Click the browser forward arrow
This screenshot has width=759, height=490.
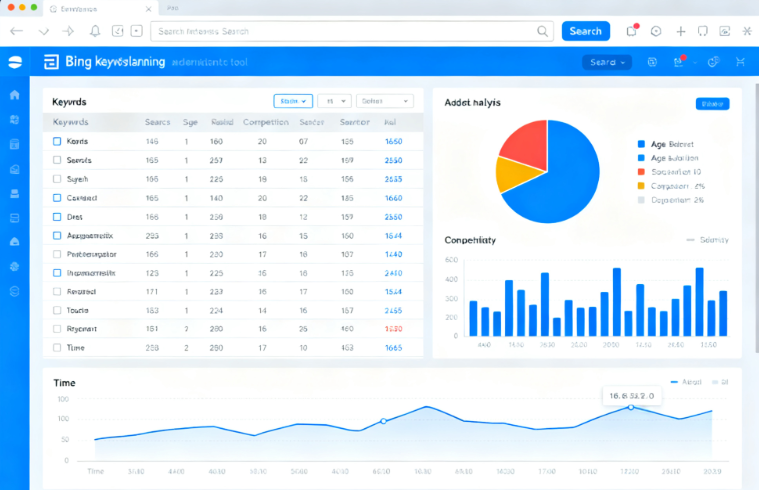point(68,31)
